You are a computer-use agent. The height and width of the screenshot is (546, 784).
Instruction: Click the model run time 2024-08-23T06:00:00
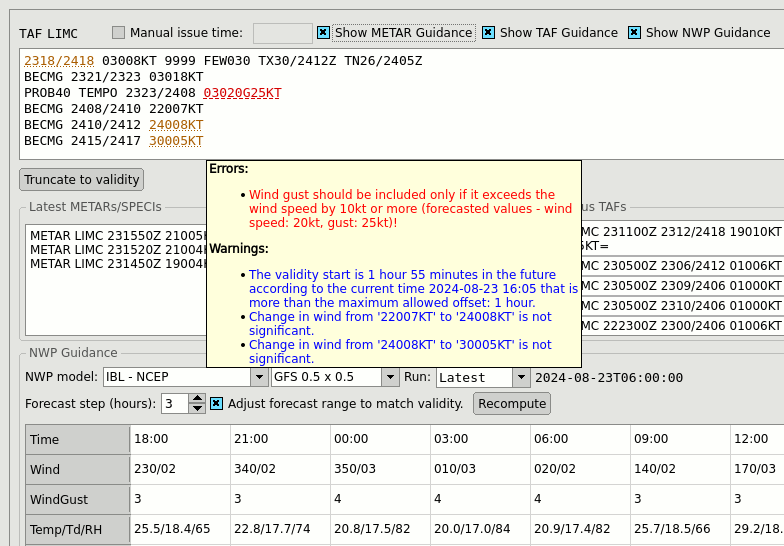pos(609,378)
